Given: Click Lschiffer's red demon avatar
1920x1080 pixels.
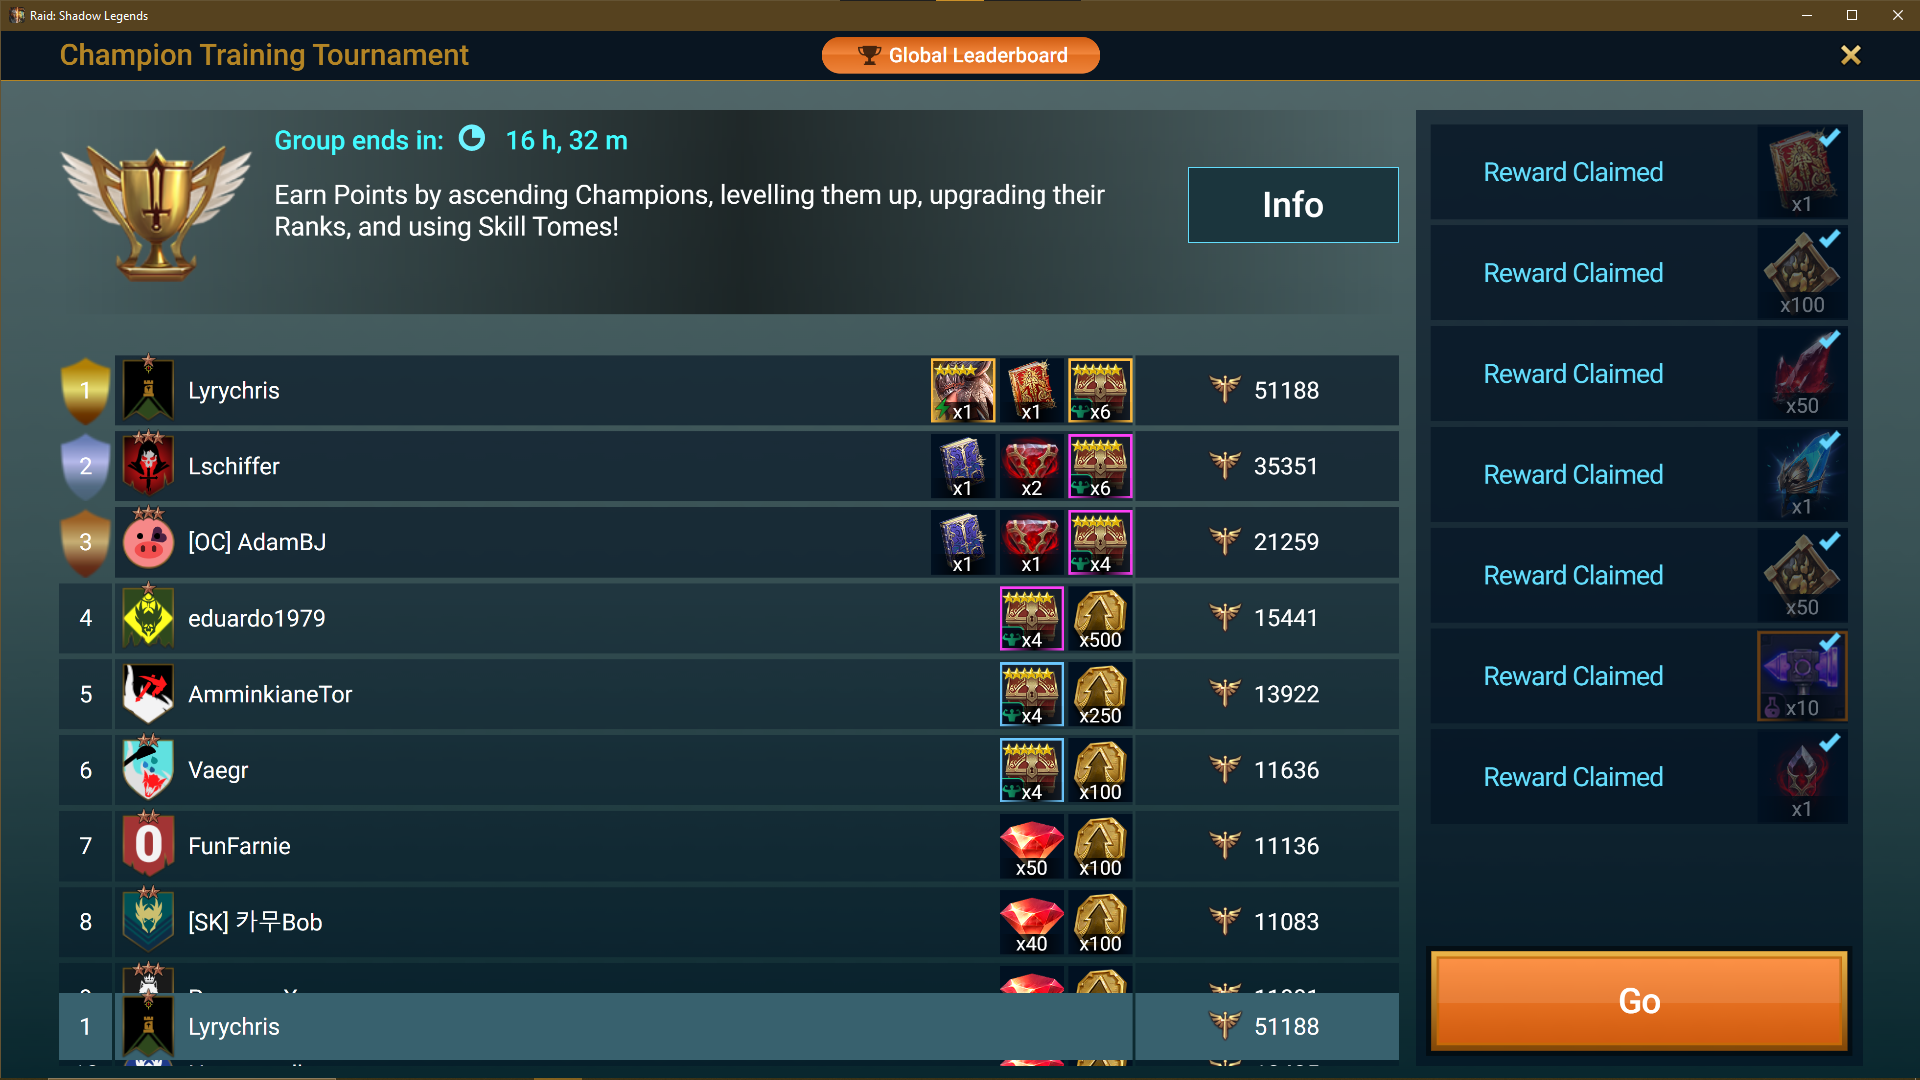Looking at the screenshot, I should (x=148, y=466).
